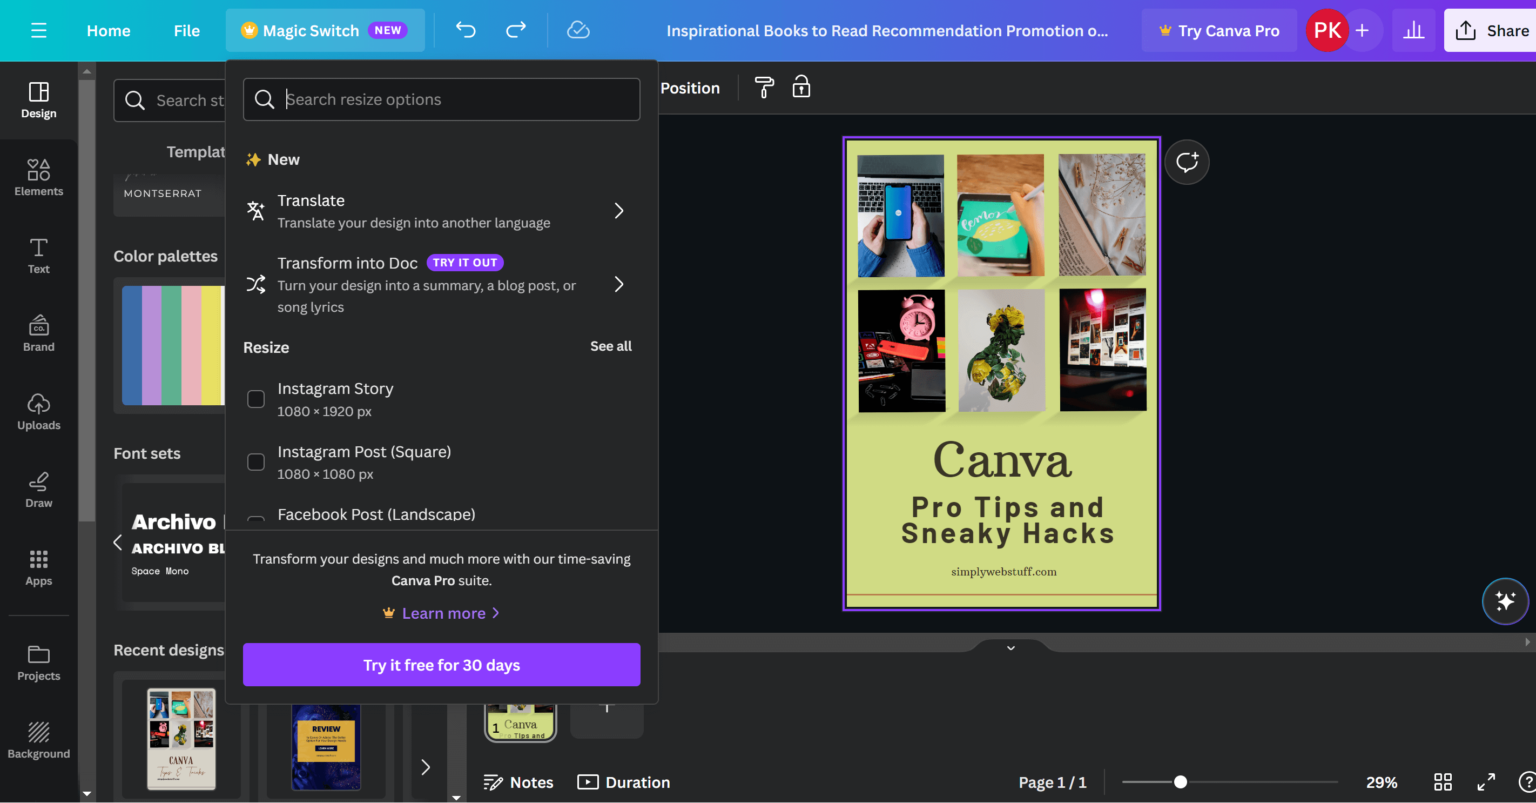Click the undo arrow in the top bar
This screenshot has width=1536, height=803.
tap(465, 30)
